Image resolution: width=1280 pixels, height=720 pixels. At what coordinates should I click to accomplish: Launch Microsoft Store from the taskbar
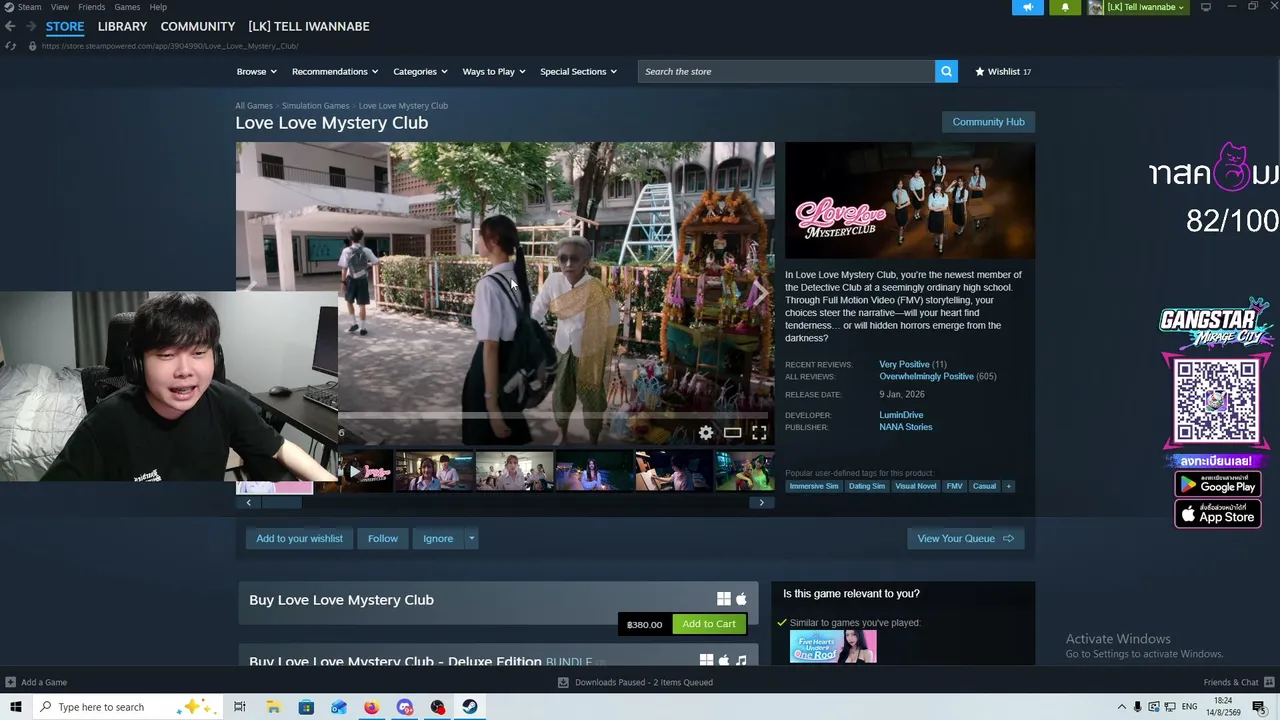coord(306,707)
